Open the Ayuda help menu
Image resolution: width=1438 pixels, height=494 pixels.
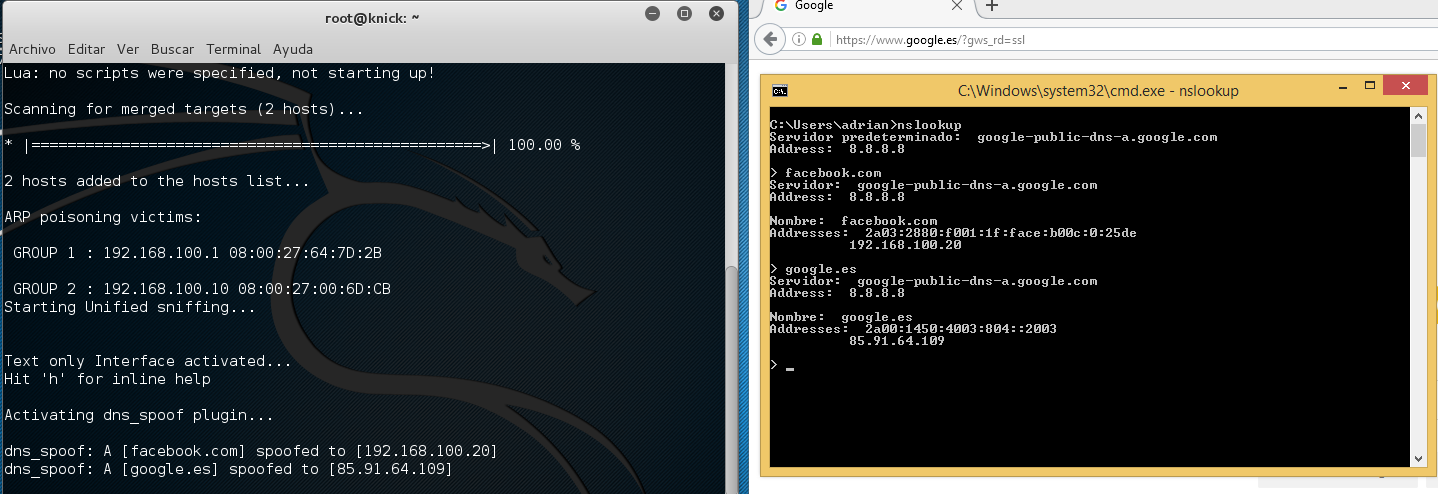point(293,49)
